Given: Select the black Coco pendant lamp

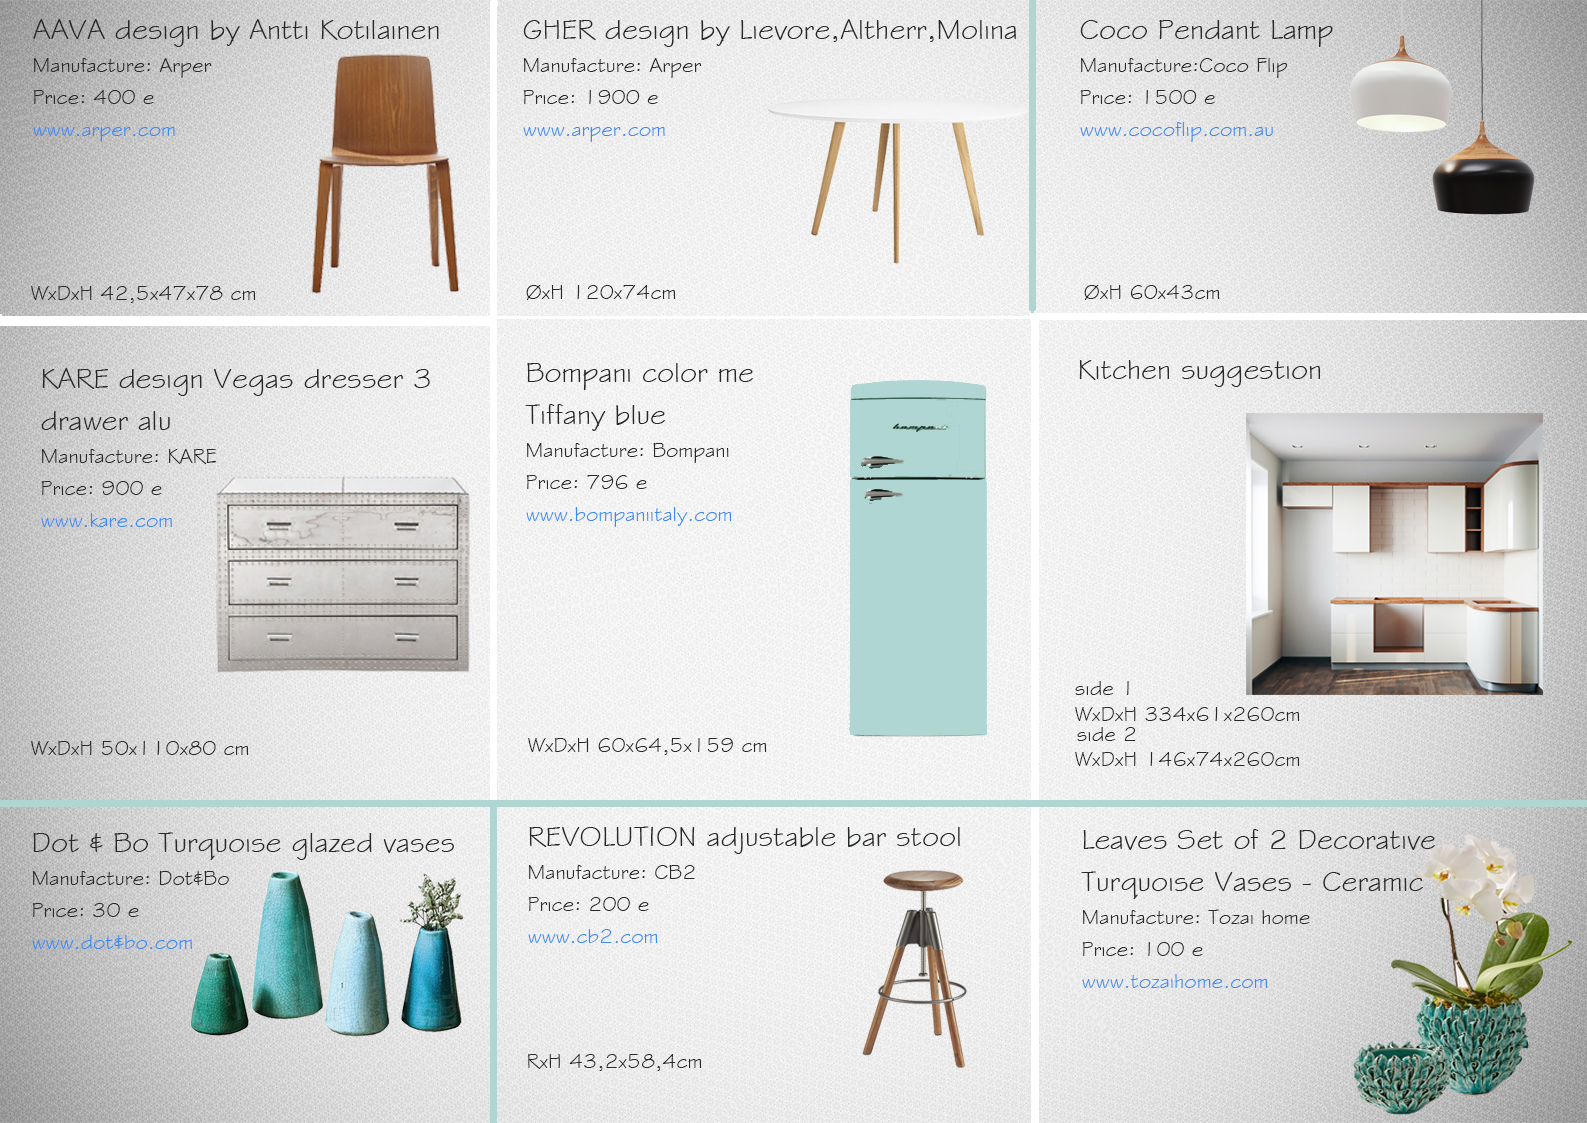Looking at the screenshot, I should point(1483,168).
